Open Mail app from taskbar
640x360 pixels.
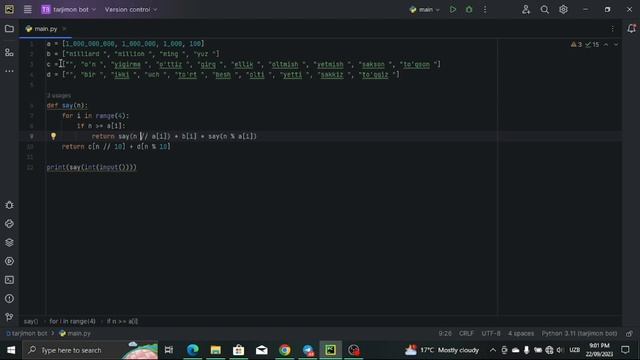click(x=262, y=350)
